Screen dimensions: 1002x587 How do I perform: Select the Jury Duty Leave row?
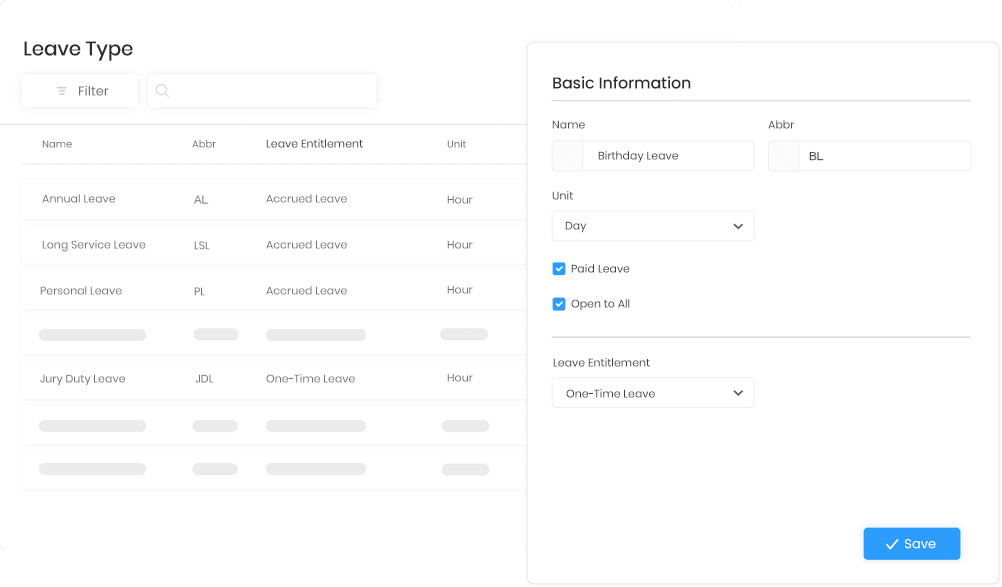click(x=275, y=378)
